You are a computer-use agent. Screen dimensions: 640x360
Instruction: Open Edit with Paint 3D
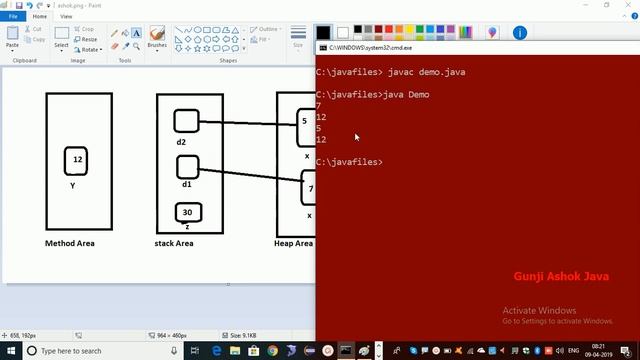coord(492,33)
